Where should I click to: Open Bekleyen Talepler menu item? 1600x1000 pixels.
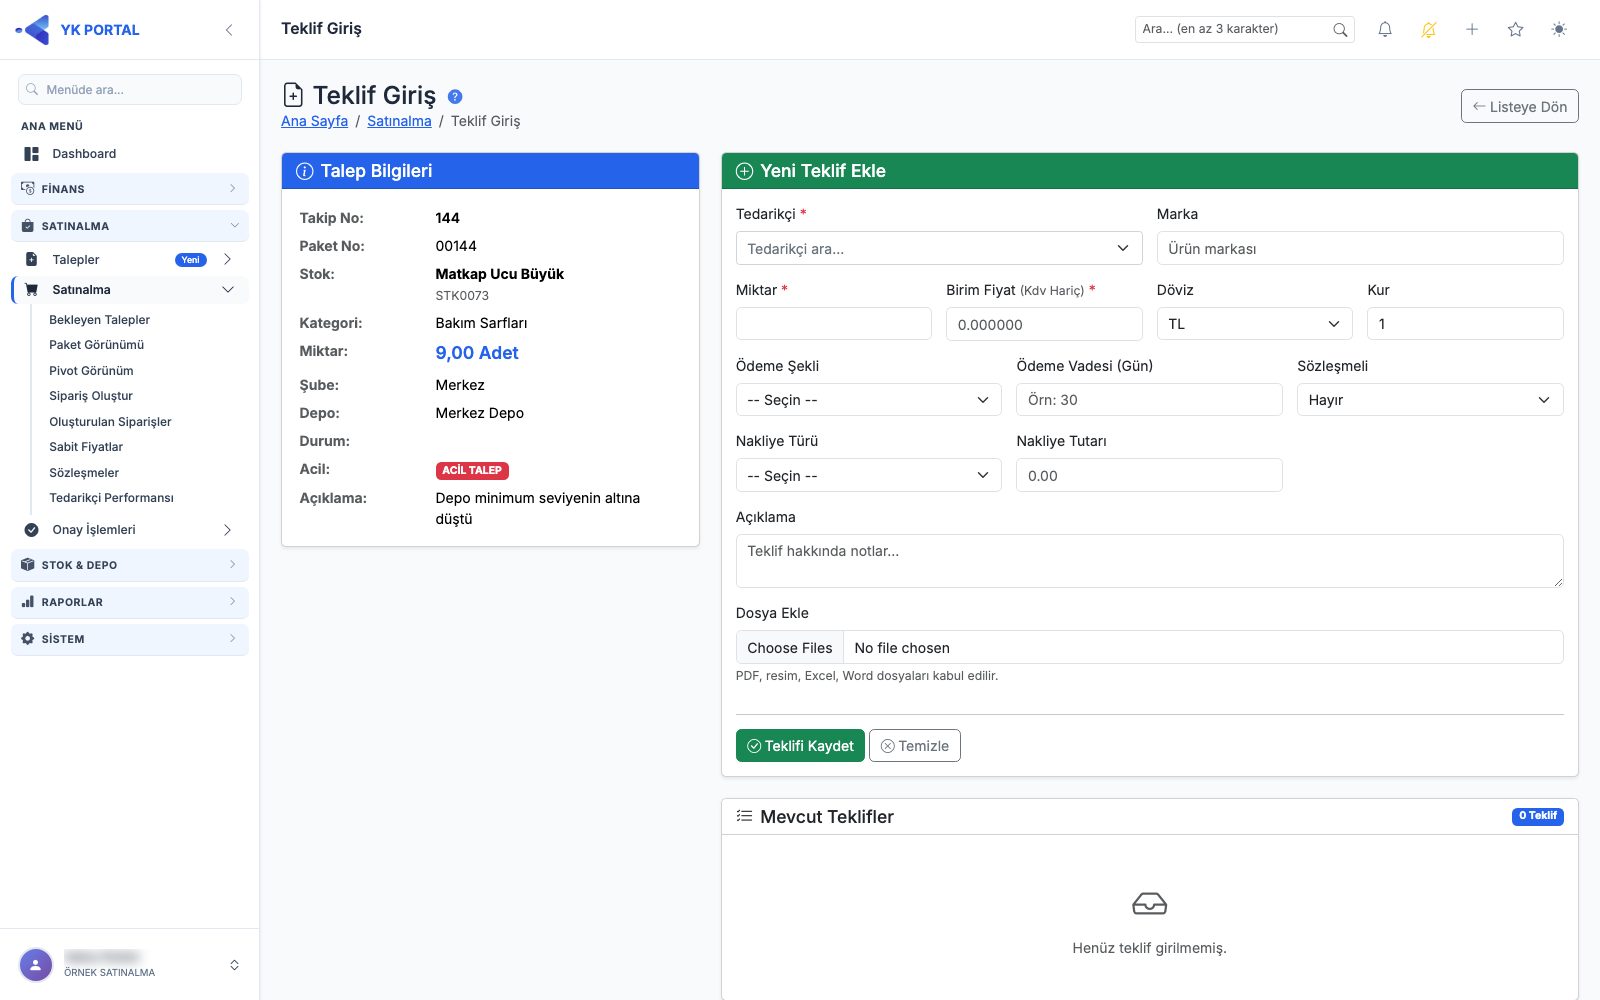(x=100, y=320)
